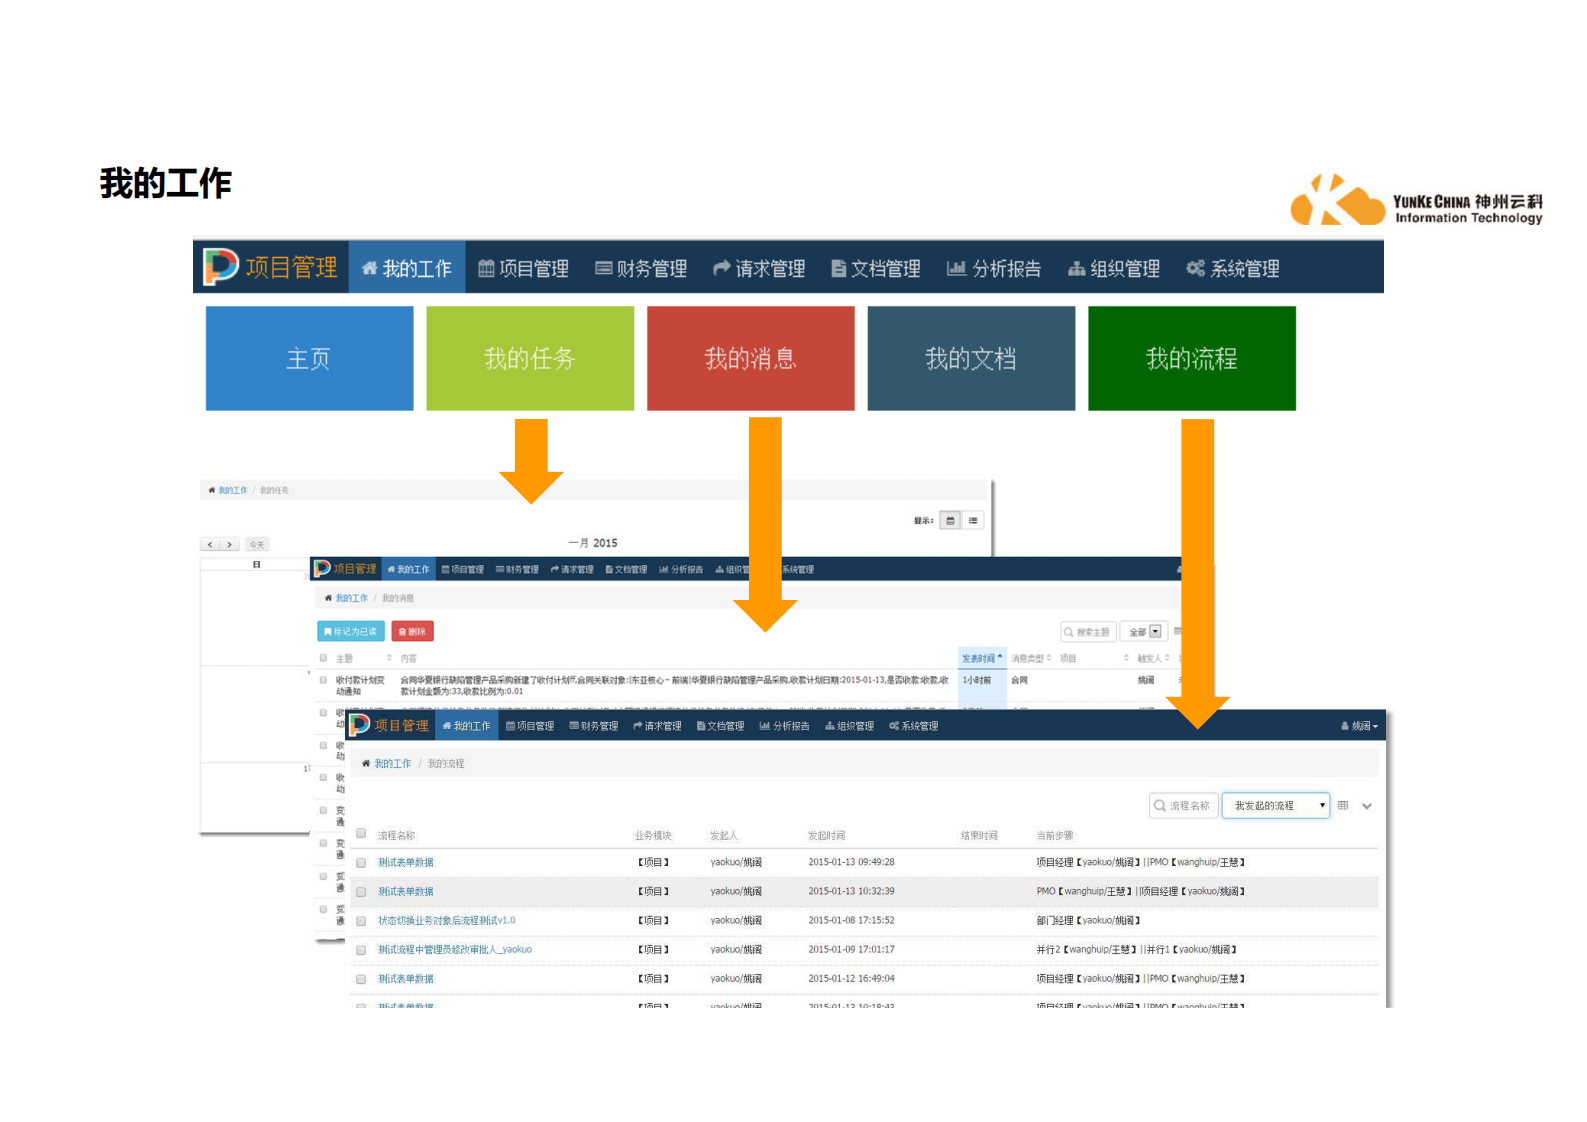The image size is (1587, 1122).
Task: Open the 我发起的流程 dropdown filter
Action: coord(1276,805)
